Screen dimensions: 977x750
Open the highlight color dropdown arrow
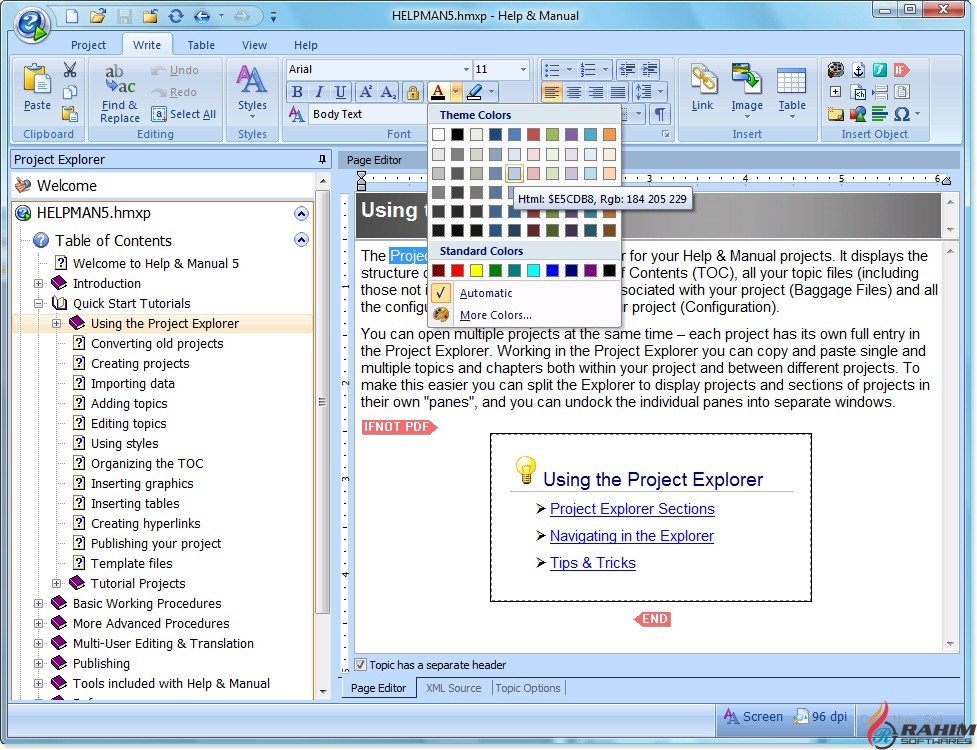(x=492, y=92)
